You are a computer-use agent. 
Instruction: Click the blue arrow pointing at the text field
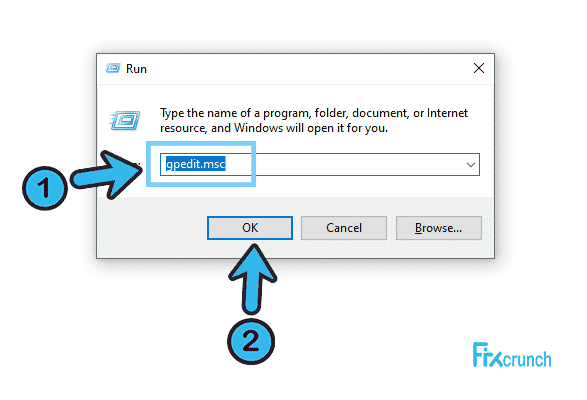(x=107, y=175)
